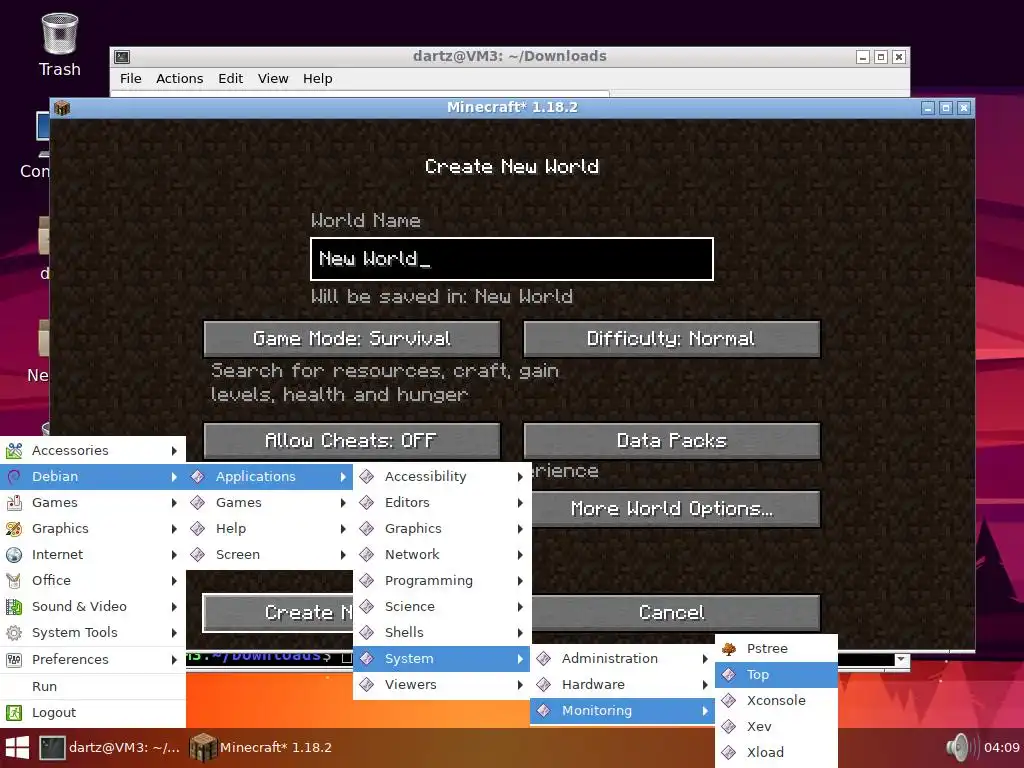Click the diamond icon beside Hardware
1024x768 pixels.
[x=543, y=684]
